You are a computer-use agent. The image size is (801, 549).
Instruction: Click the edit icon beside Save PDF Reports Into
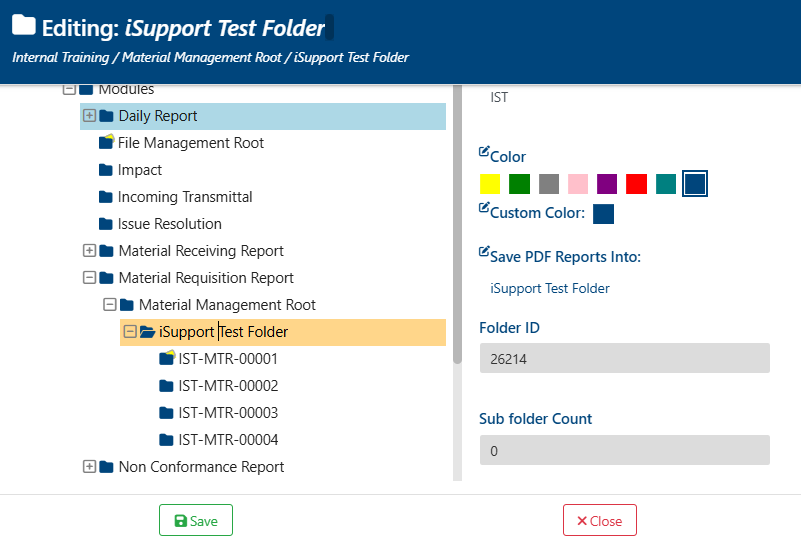484,251
